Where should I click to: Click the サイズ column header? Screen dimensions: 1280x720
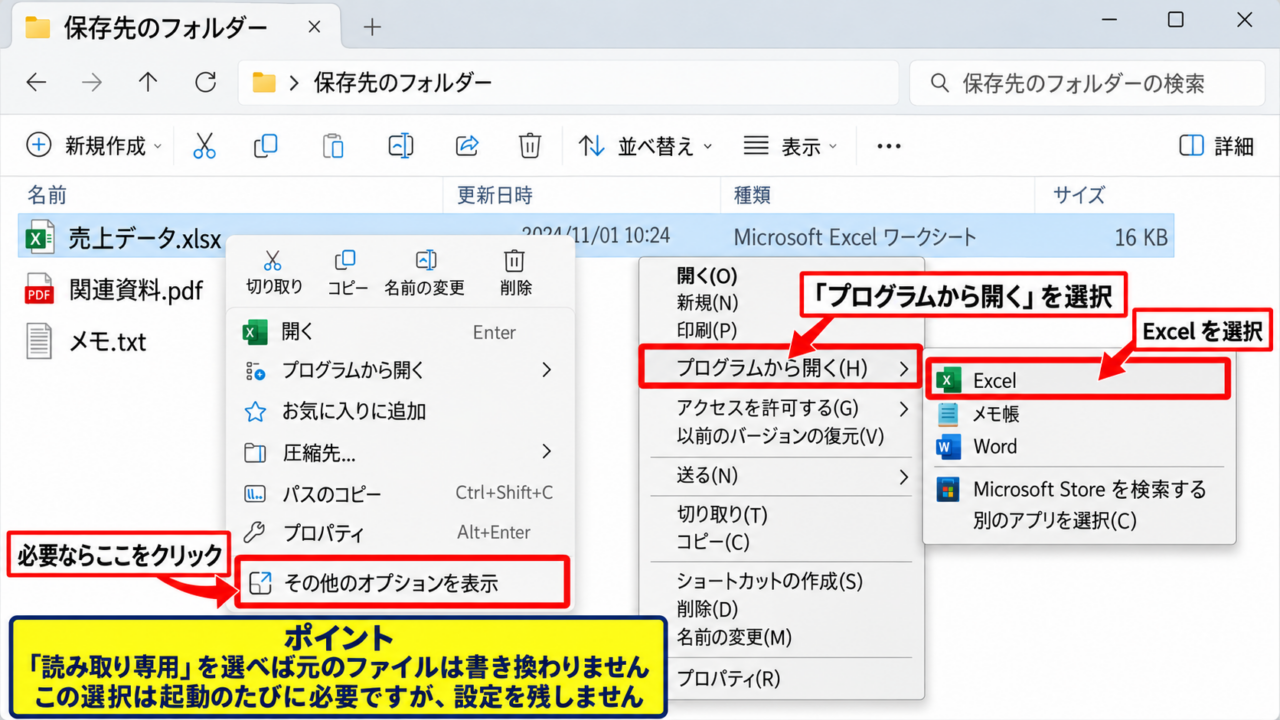click(x=1079, y=195)
